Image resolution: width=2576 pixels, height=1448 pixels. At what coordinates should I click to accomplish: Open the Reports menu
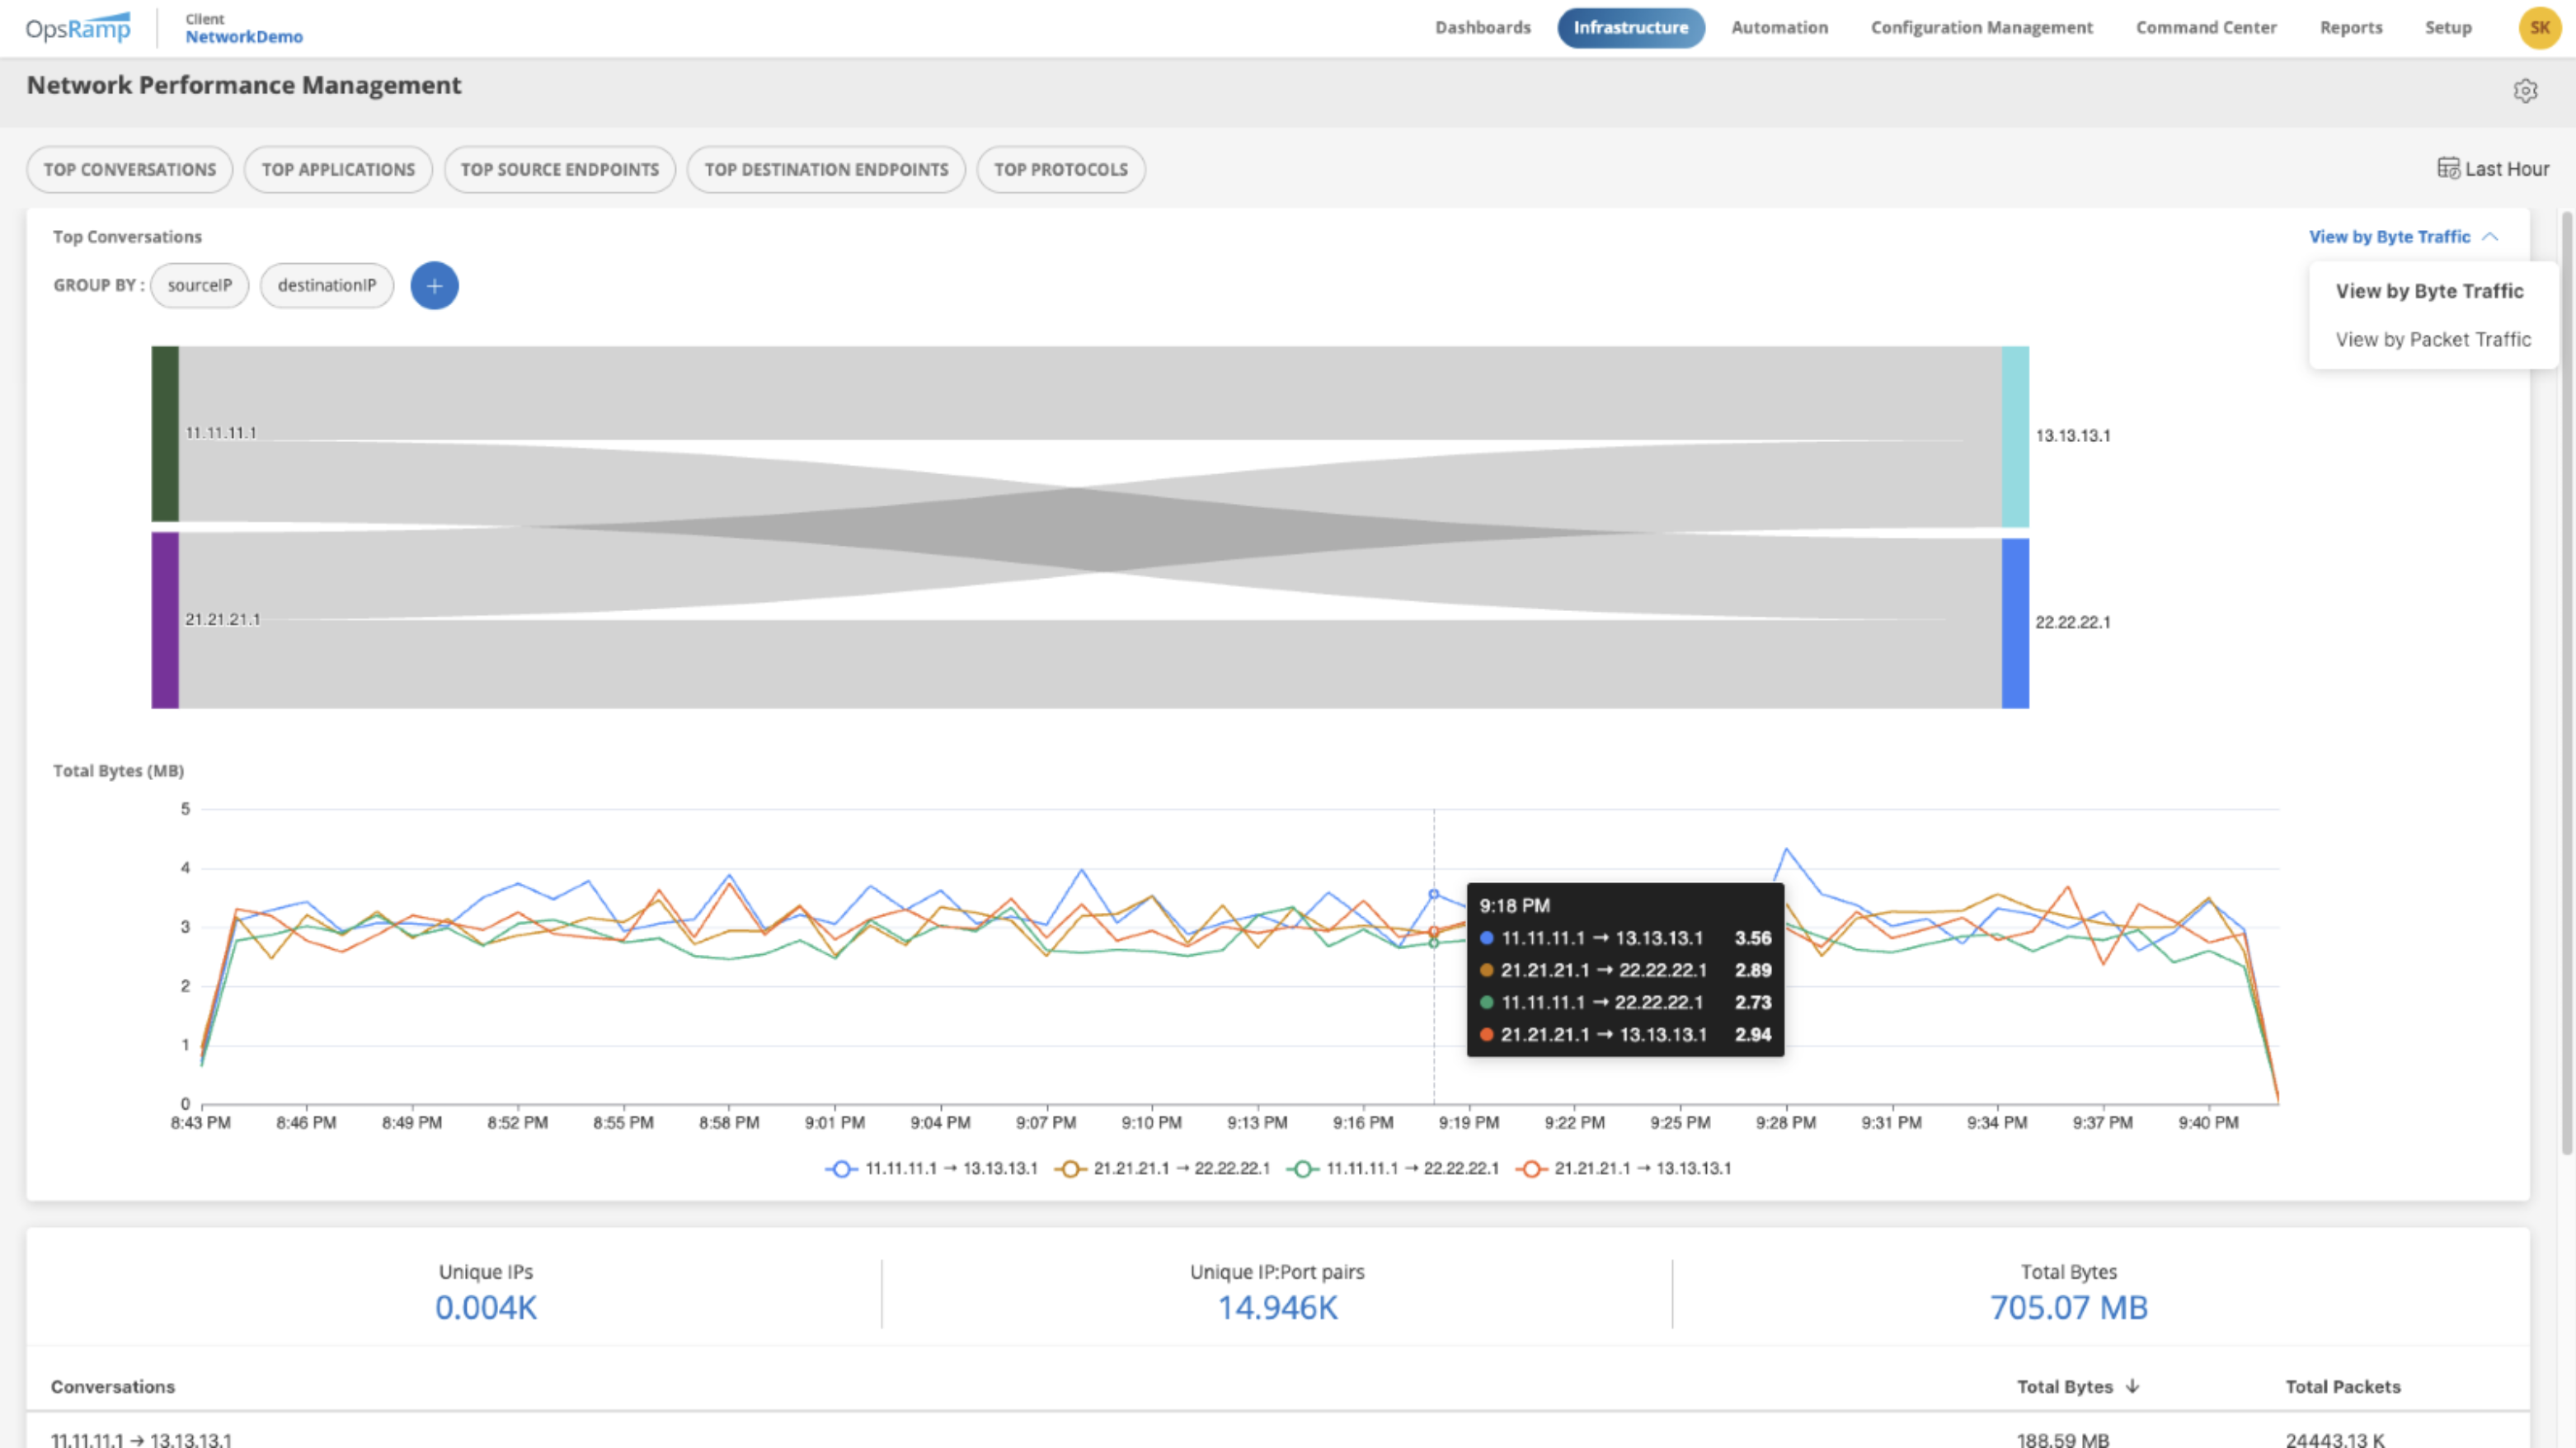[x=2350, y=28]
